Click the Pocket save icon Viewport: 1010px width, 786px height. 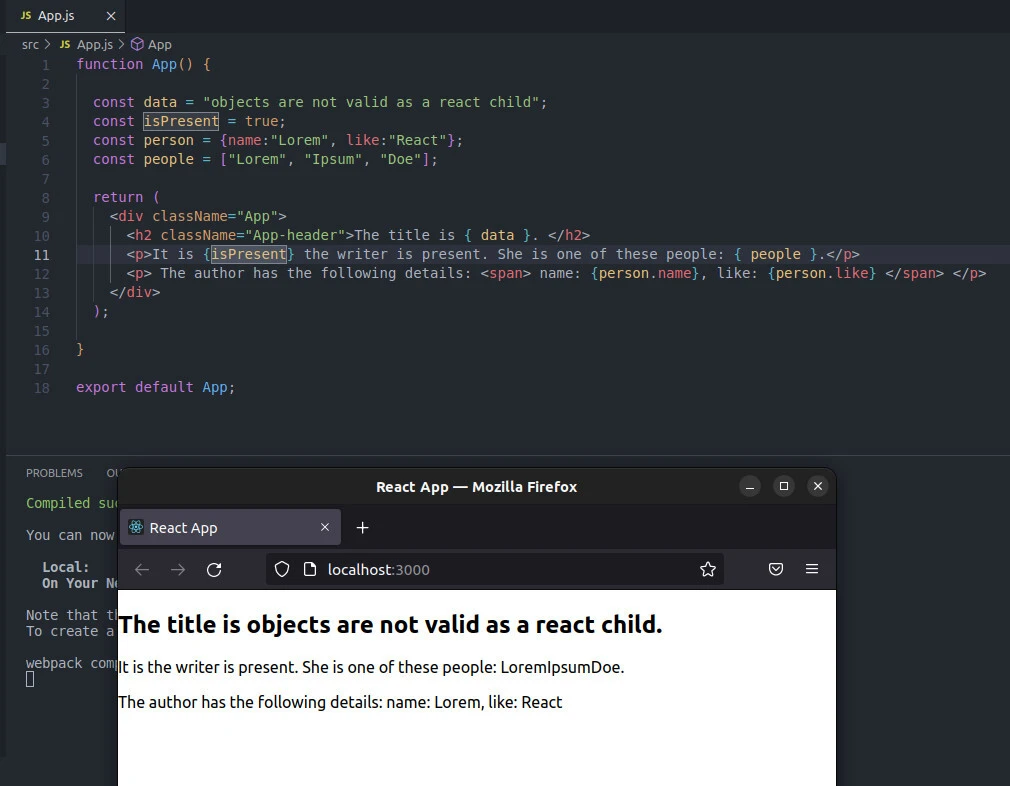[x=776, y=570]
